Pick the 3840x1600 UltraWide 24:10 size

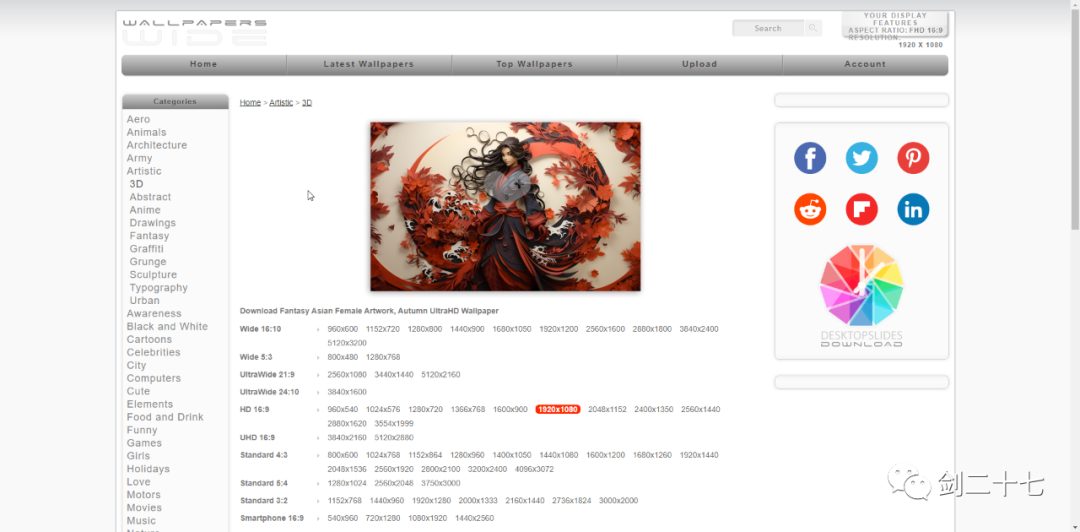tap(347, 392)
